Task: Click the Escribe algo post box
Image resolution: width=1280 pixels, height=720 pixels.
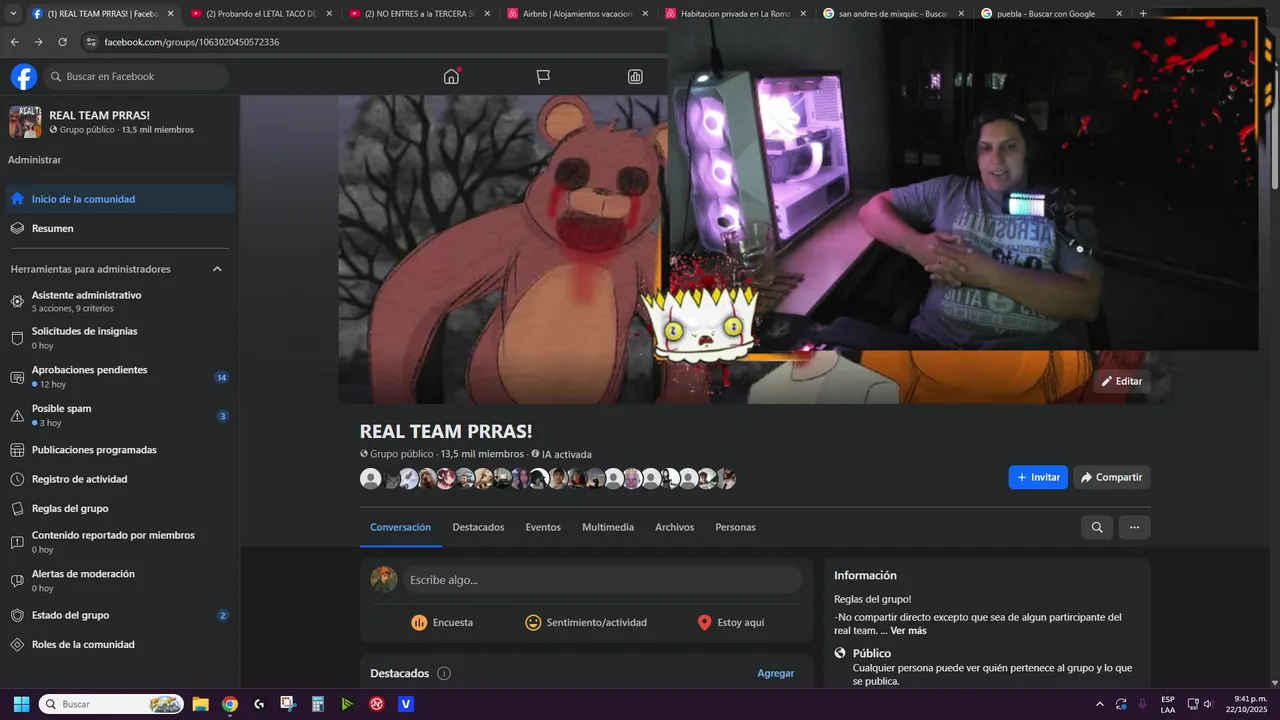Action: coord(603,580)
